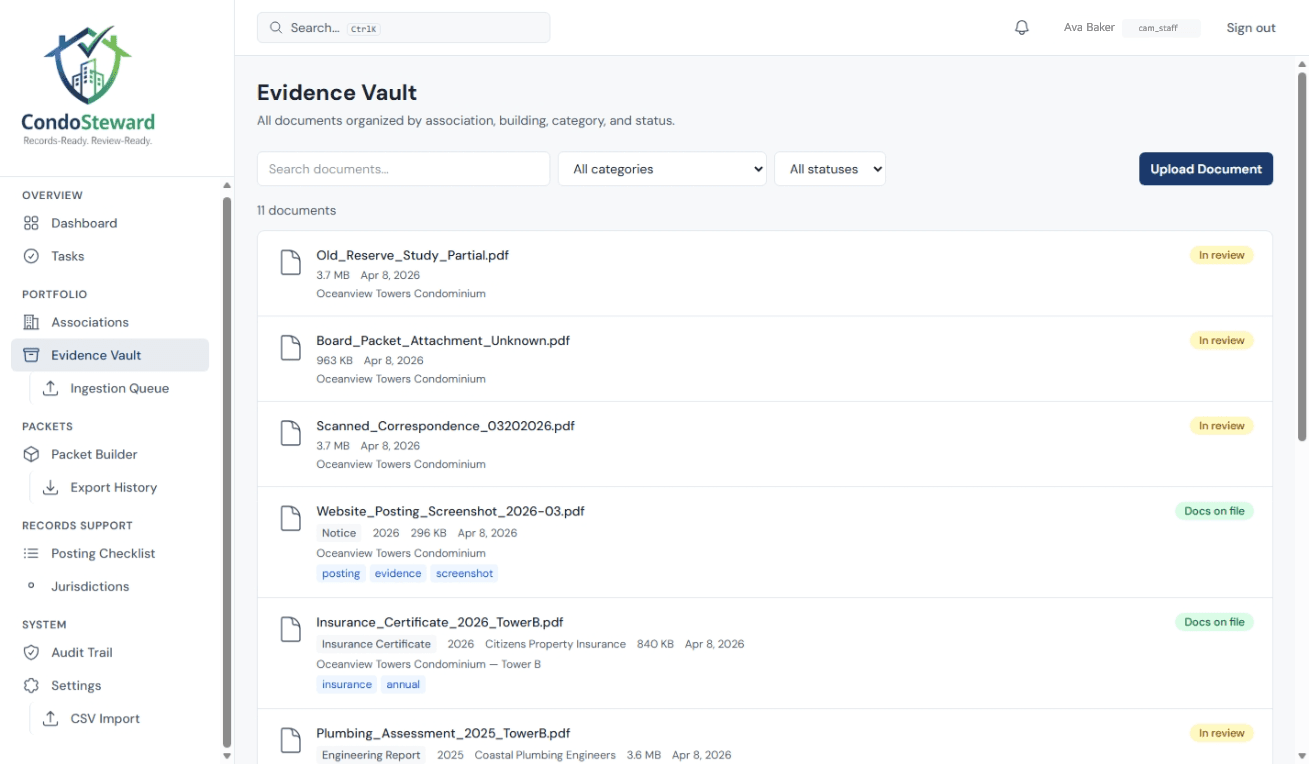Click the Posting Checklist list icon
1314x764 pixels.
(x=31, y=553)
